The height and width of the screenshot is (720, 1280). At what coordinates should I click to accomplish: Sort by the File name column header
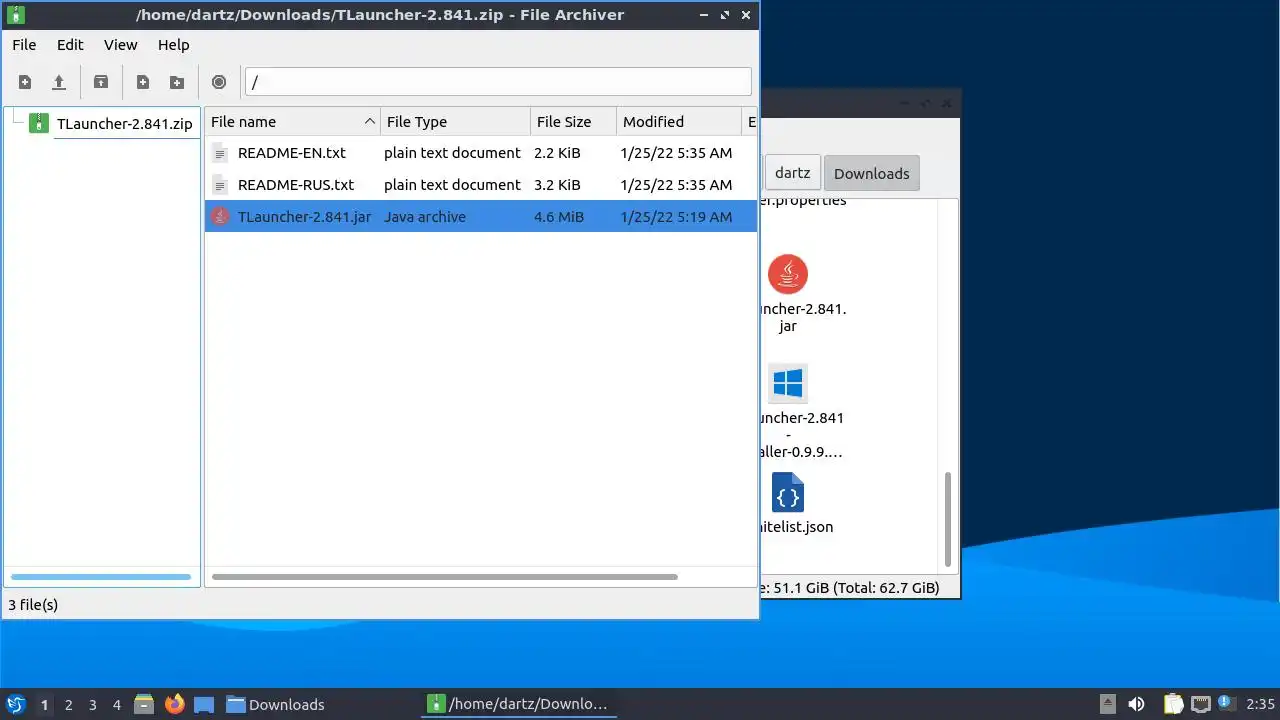(292, 122)
